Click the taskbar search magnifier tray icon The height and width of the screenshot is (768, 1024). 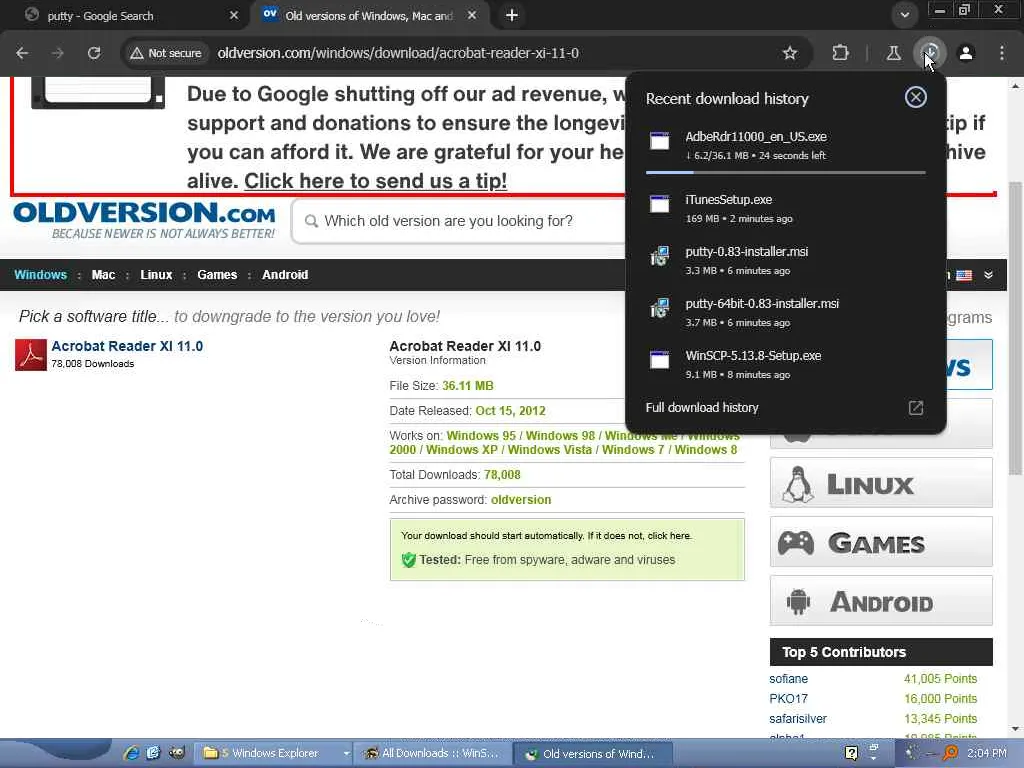click(x=950, y=753)
